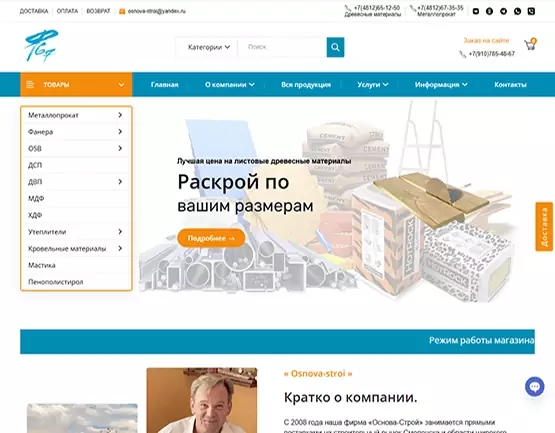Click the man's portrait photo
Viewport: 555px width, 433px height.
pos(202,400)
